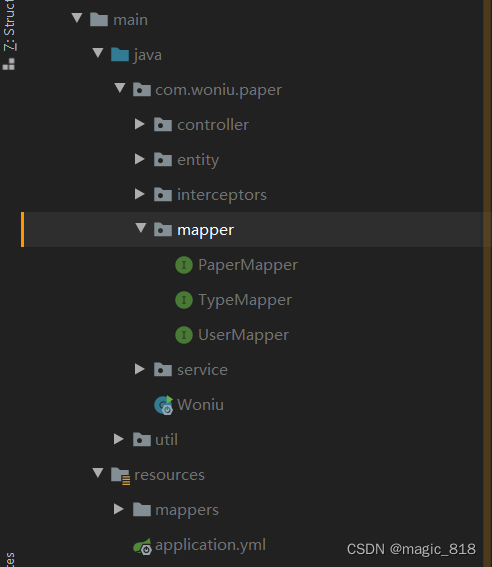Click the PaperMapper interface icon
Image resolution: width=492 pixels, height=567 pixels.
pyautogui.click(x=184, y=265)
